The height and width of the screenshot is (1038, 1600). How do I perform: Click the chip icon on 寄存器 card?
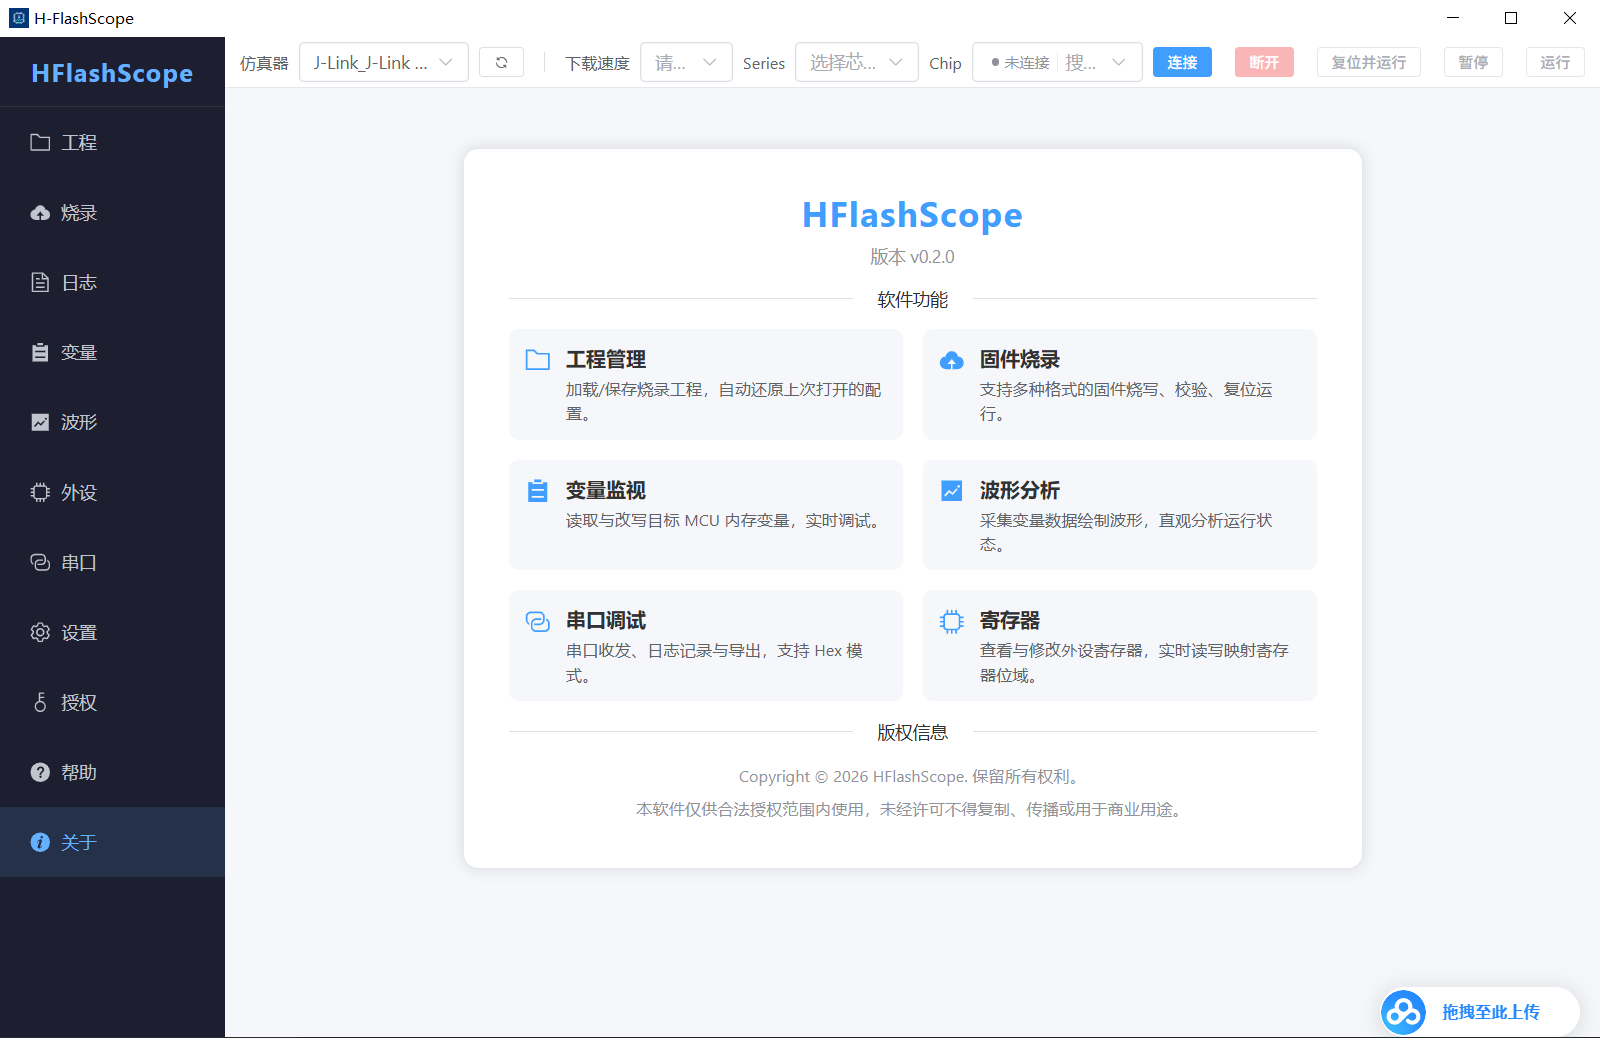[952, 621]
